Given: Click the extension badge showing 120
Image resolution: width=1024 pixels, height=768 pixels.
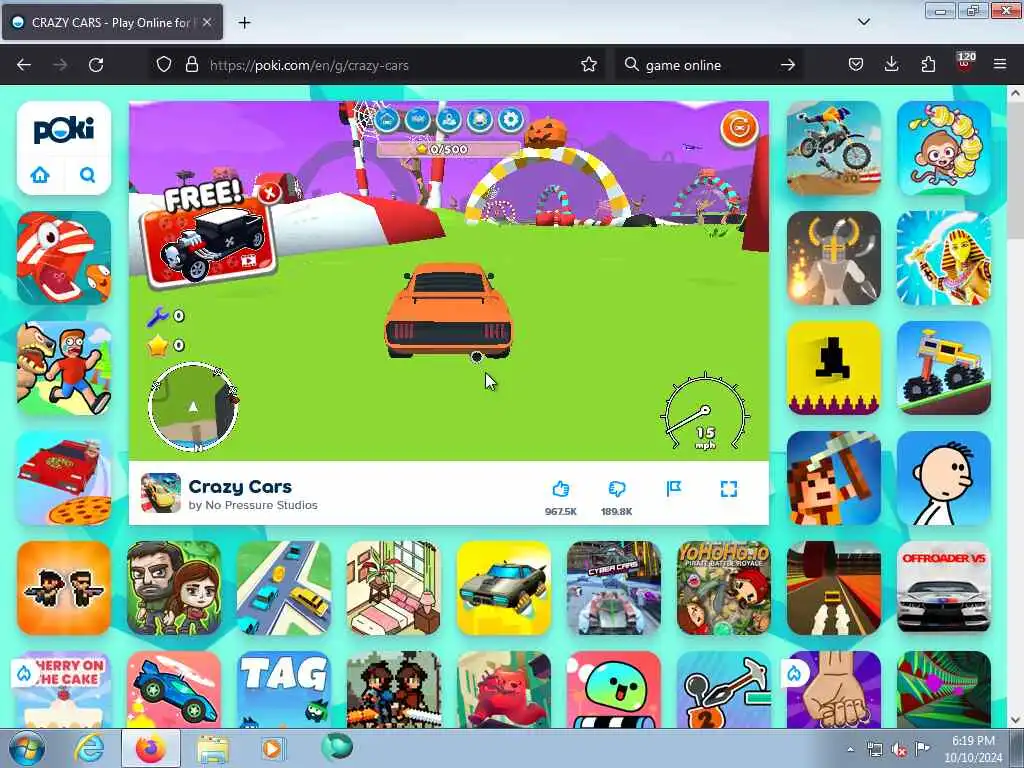Looking at the screenshot, I should click(965, 61).
